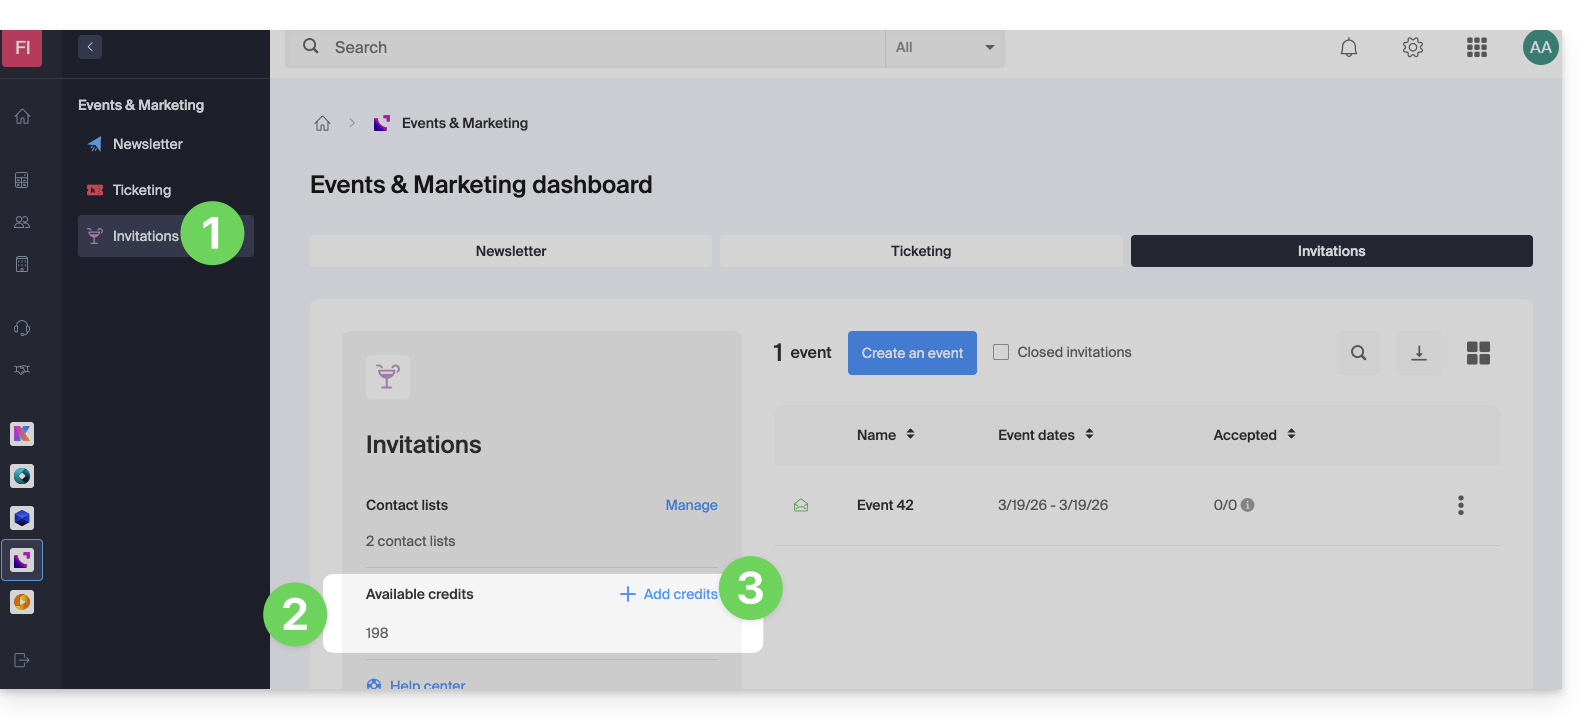Click the download icon above event table

pos(1418,353)
